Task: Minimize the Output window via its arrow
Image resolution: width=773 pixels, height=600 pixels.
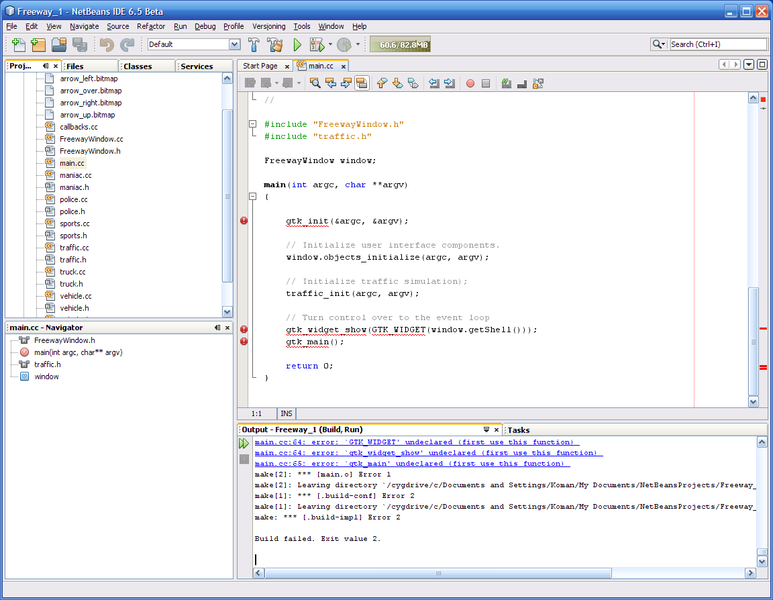Action: (486, 429)
